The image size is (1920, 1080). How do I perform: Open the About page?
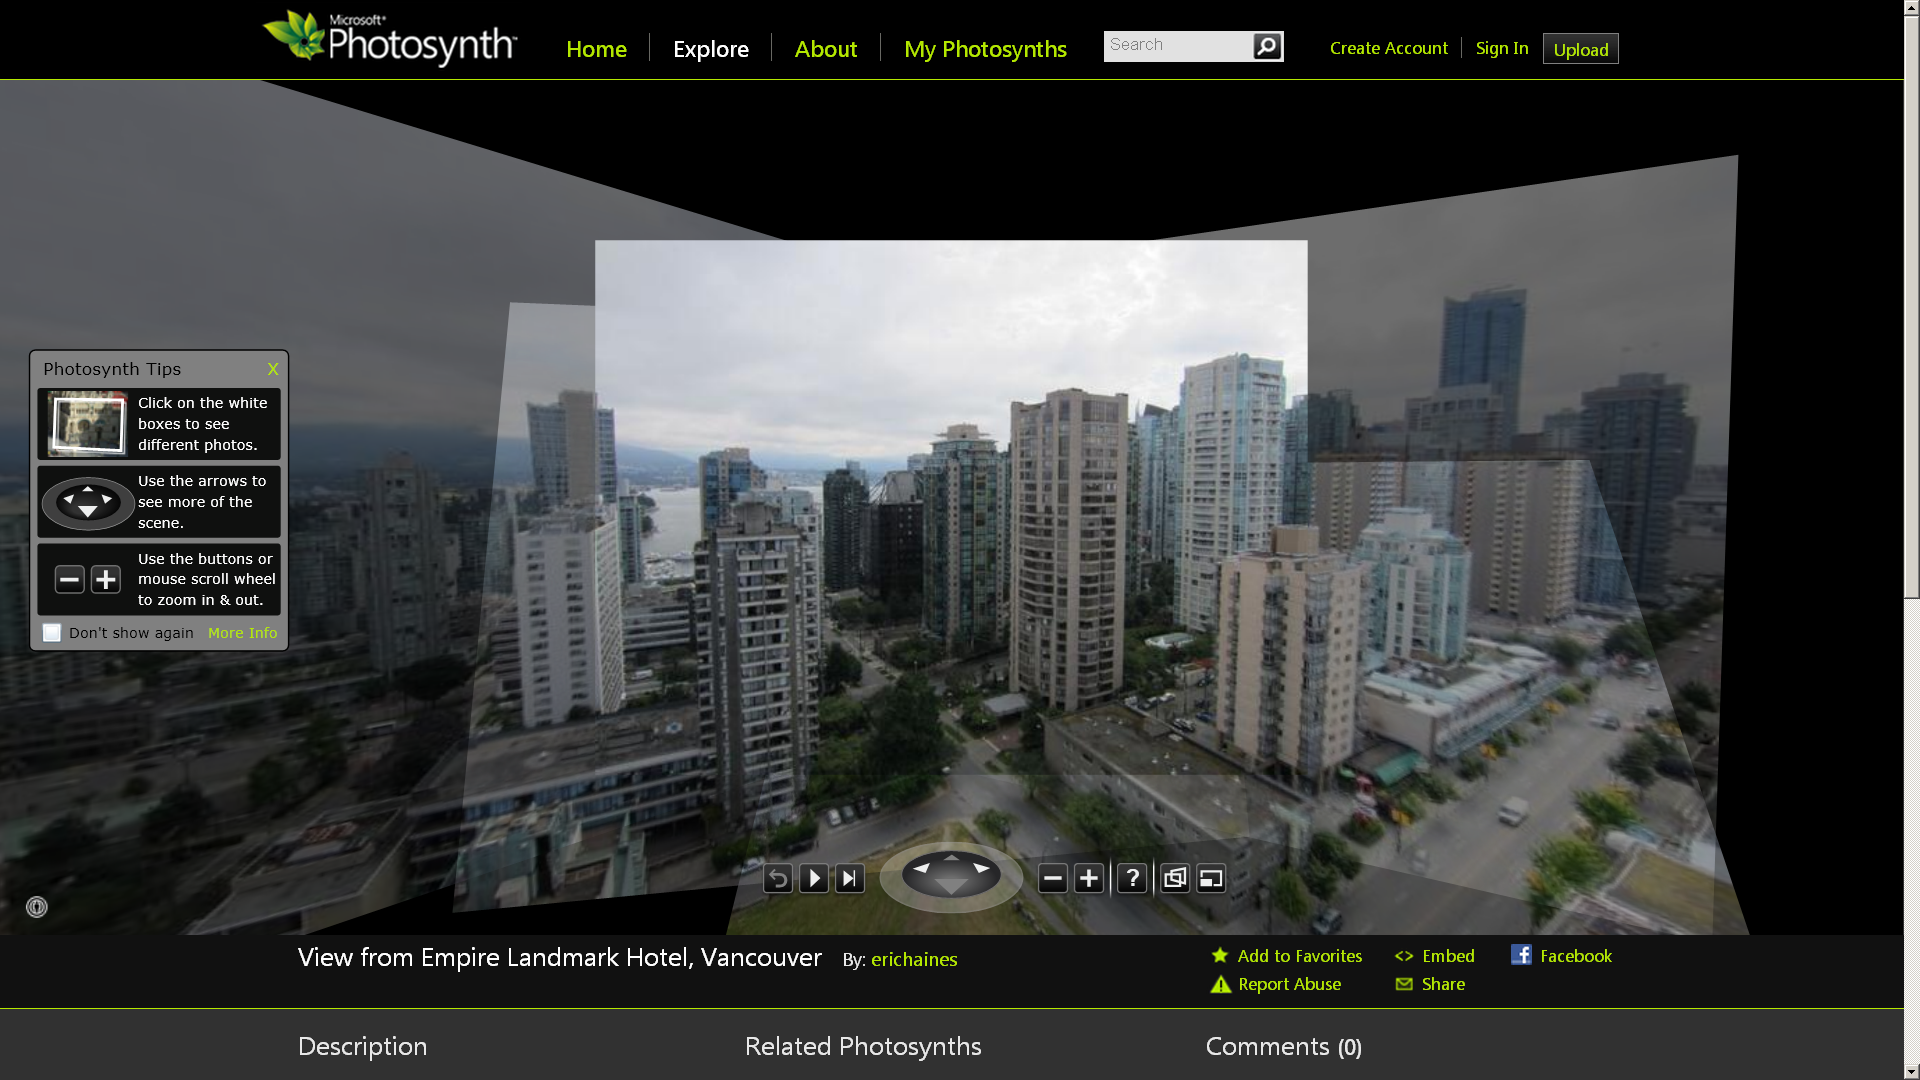pos(826,48)
